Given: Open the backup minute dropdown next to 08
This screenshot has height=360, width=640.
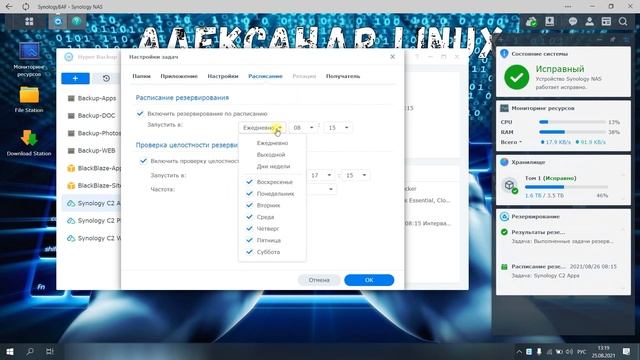Looking at the screenshot, I should click(338, 128).
